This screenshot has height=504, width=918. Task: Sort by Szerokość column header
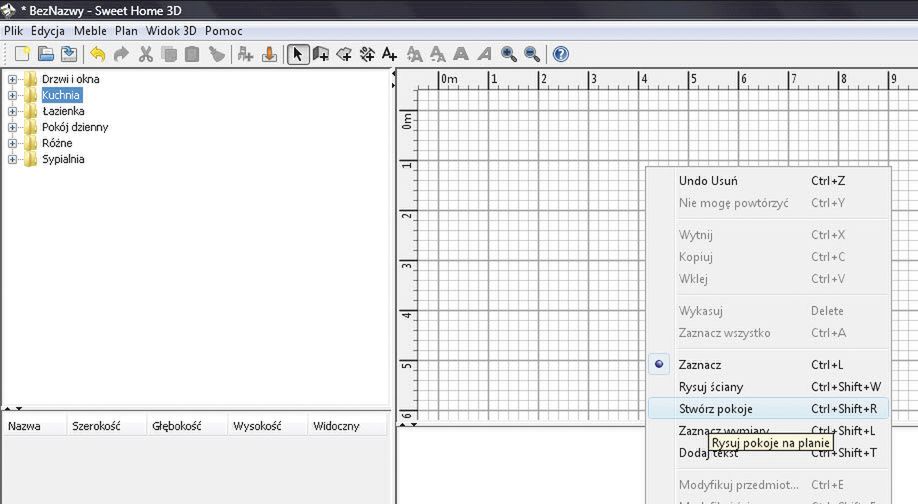coord(107,426)
